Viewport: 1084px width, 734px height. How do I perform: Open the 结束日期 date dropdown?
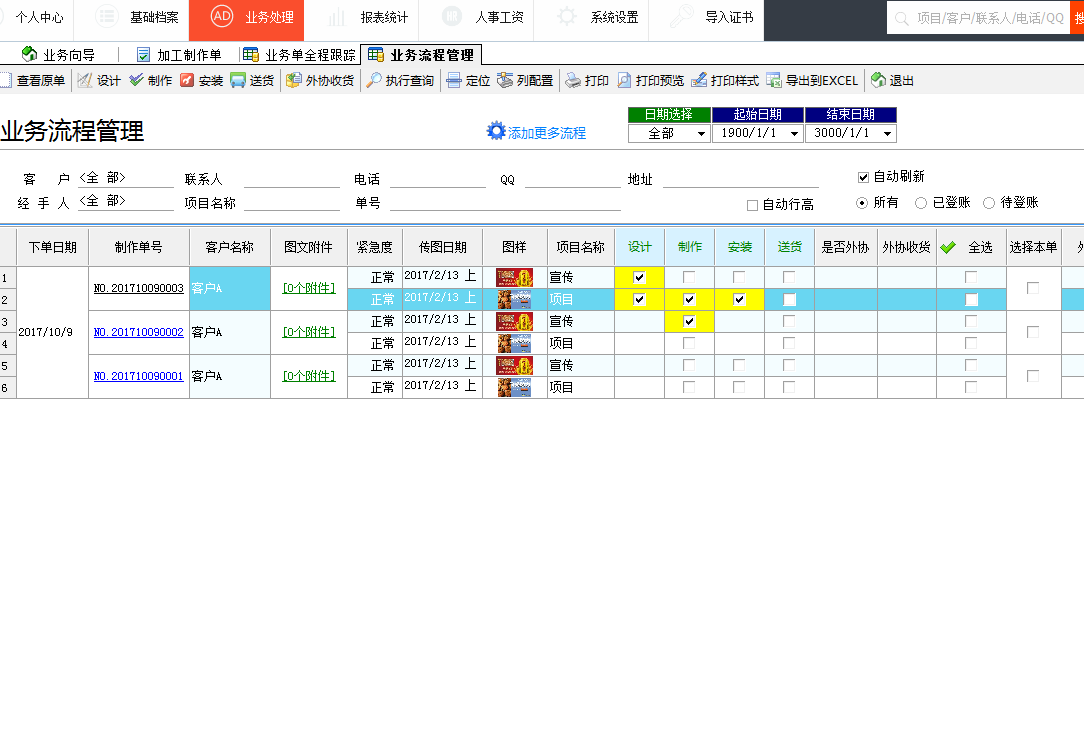click(887, 134)
